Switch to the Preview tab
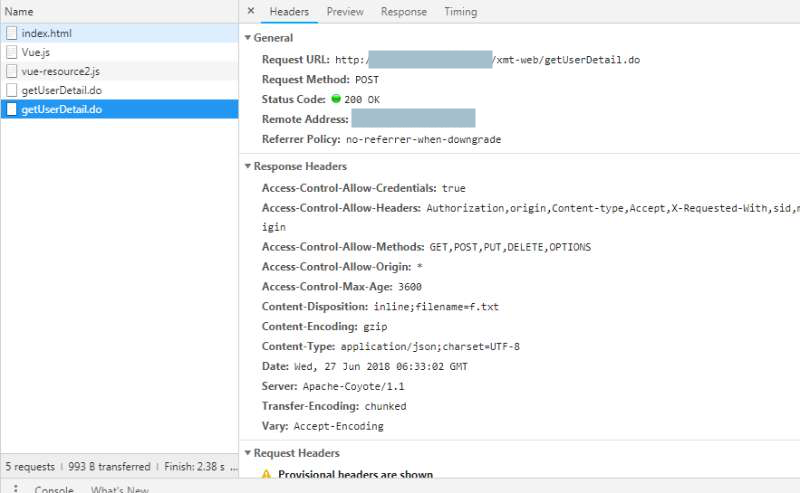The width and height of the screenshot is (800, 493). click(x=345, y=12)
